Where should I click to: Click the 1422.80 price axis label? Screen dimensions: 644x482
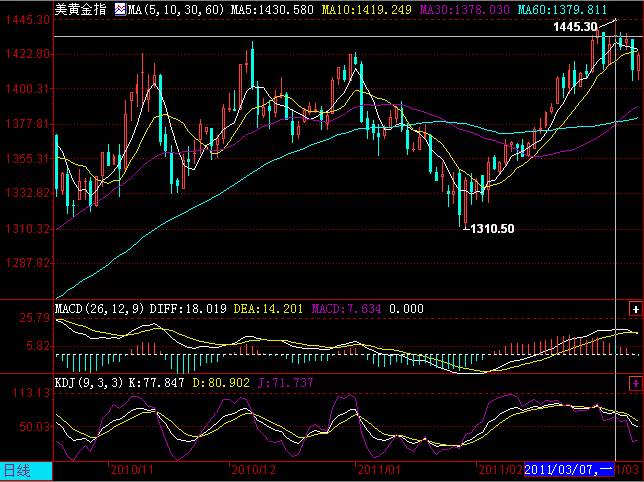pyautogui.click(x=28, y=54)
